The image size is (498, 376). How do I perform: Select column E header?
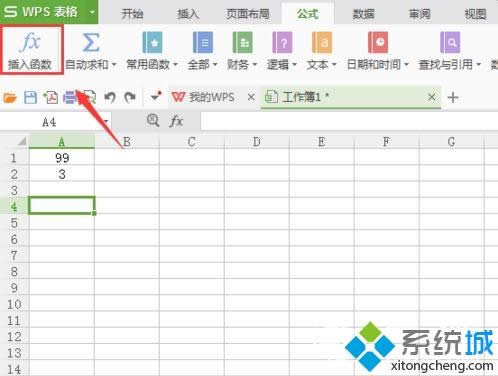pyautogui.click(x=322, y=142)
